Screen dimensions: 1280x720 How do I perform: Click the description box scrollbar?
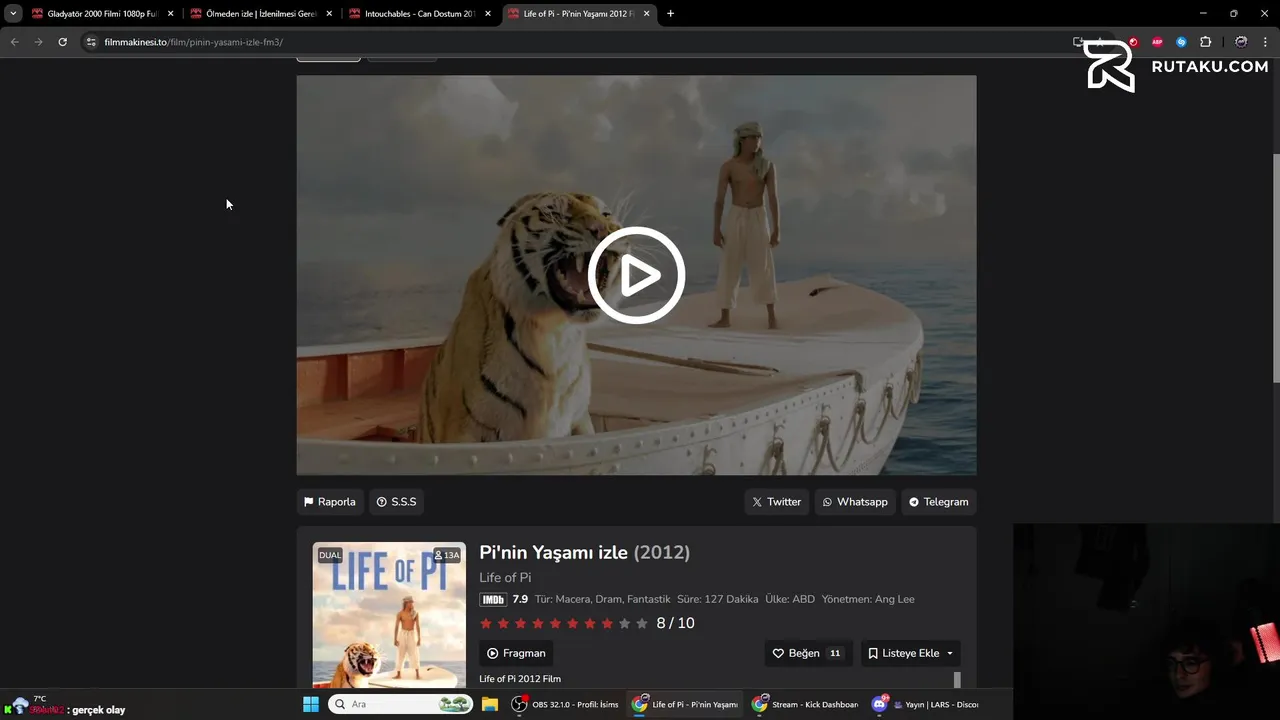[957, 680]
